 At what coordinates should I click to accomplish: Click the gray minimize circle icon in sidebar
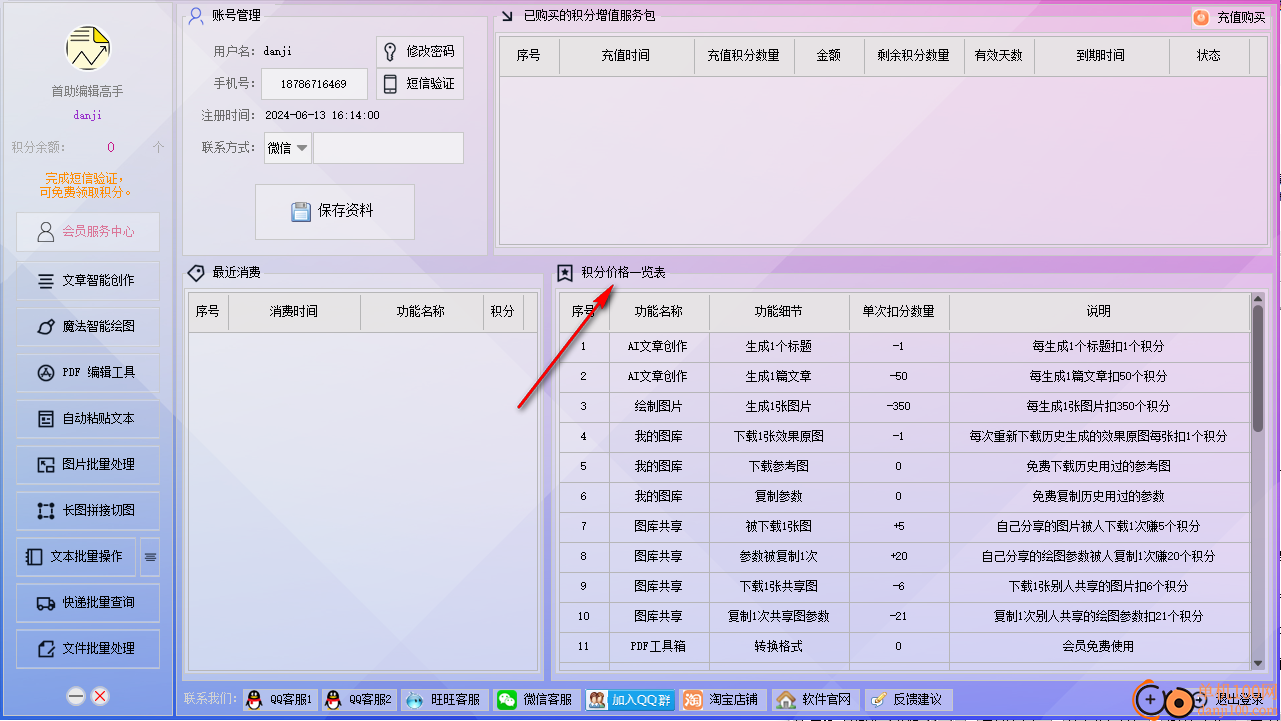point(76,697)
